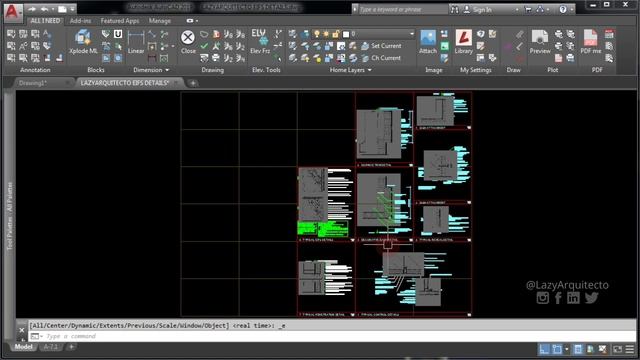Open the quick access toolbar customize dropdown

pos(73,9)
